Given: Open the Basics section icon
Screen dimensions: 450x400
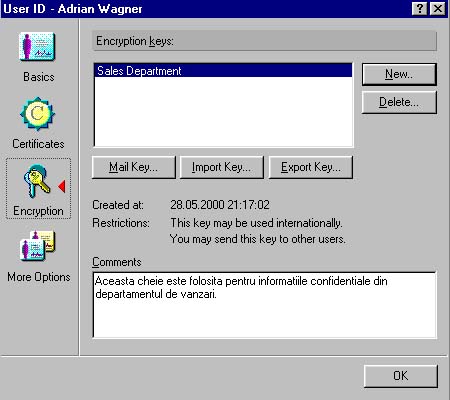Looking at the screenshot, I should (x=37, y=47).
